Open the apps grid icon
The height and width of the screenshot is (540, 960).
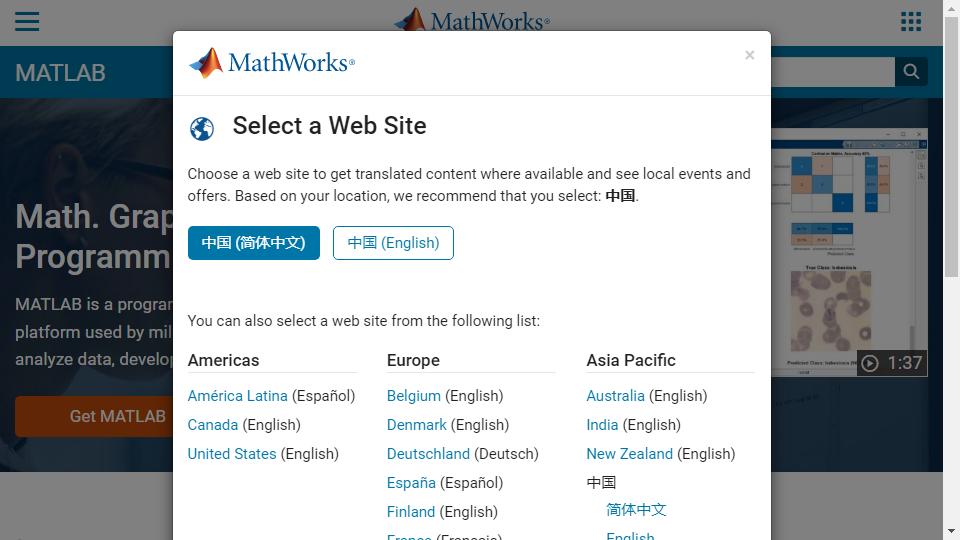point(911,22)
